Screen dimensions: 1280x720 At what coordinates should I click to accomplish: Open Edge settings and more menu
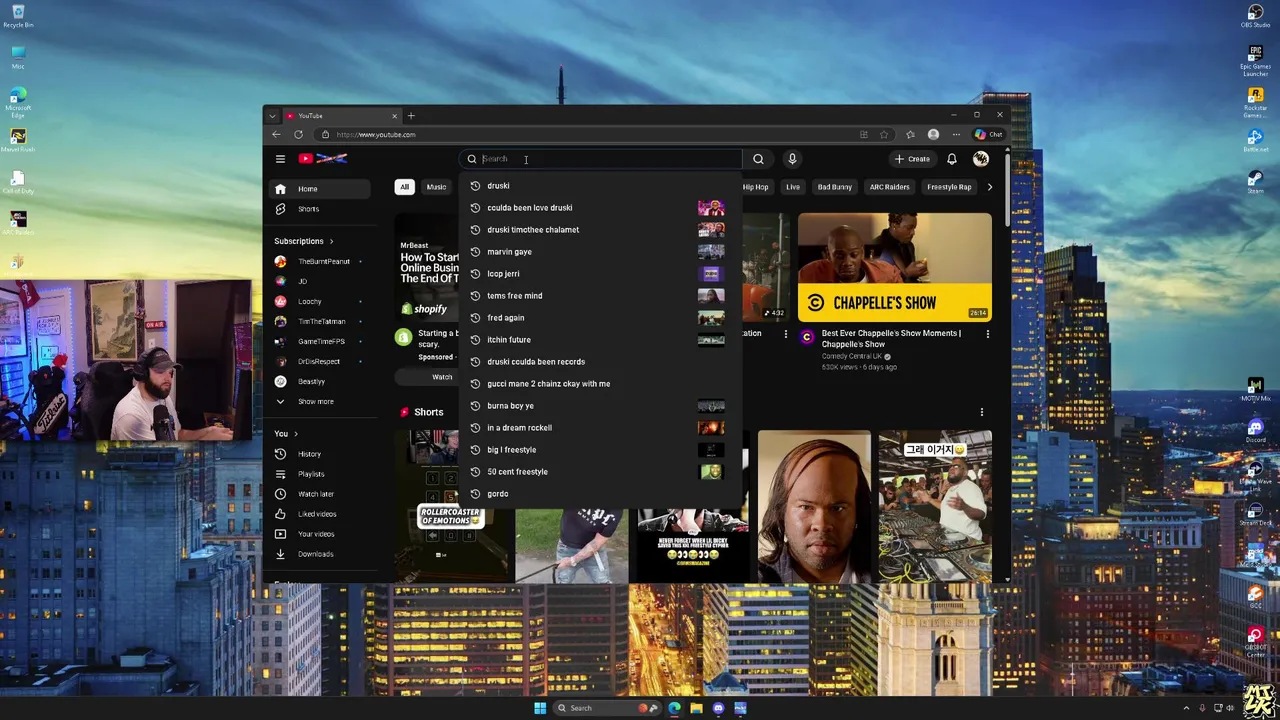click(956, 134)
